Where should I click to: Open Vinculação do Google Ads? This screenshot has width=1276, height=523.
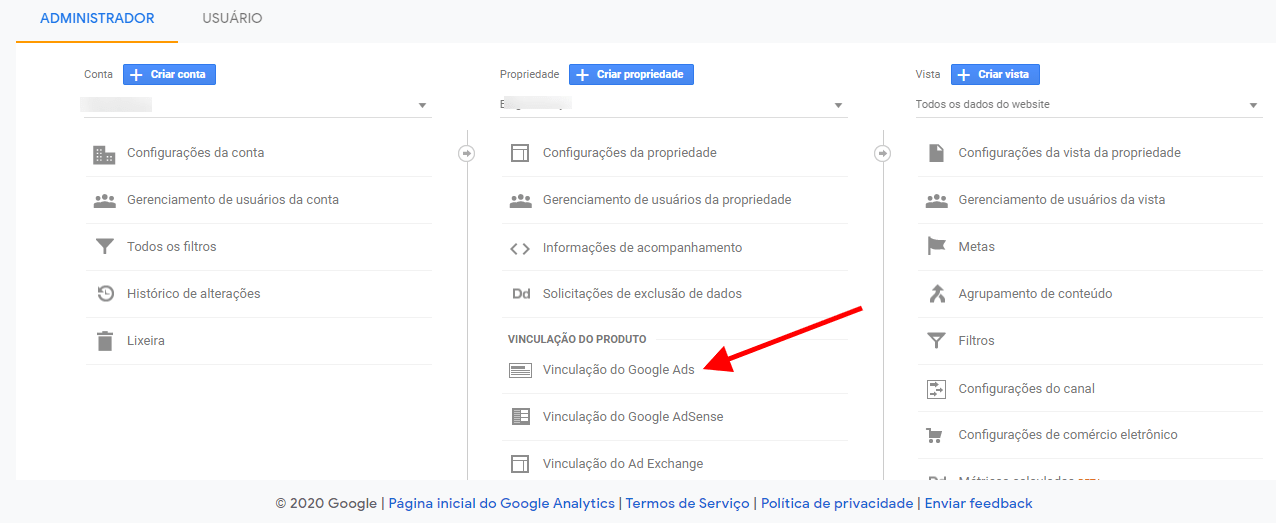point(618,370)
